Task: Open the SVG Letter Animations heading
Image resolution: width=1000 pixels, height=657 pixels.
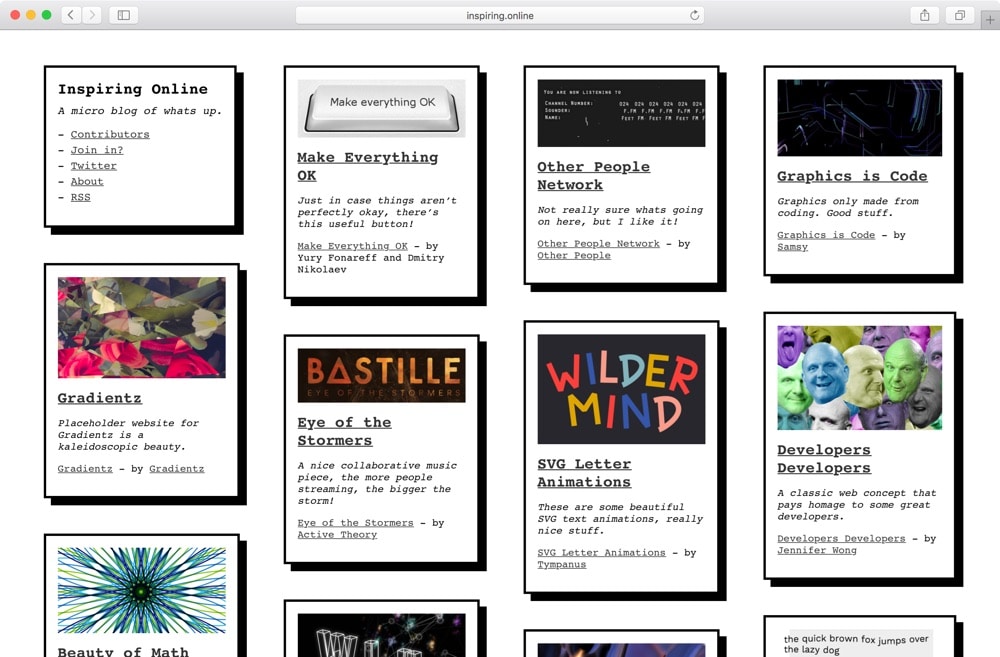Action: click(584, 473)
